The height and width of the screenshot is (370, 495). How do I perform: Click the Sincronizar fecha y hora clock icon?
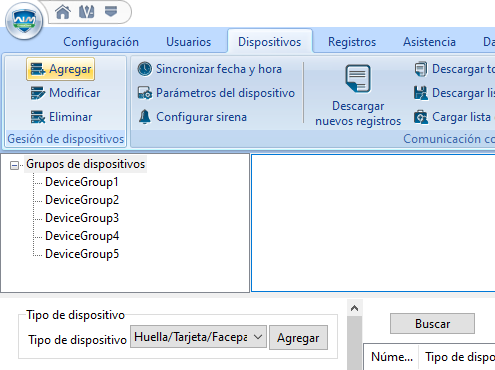(145, 69)
